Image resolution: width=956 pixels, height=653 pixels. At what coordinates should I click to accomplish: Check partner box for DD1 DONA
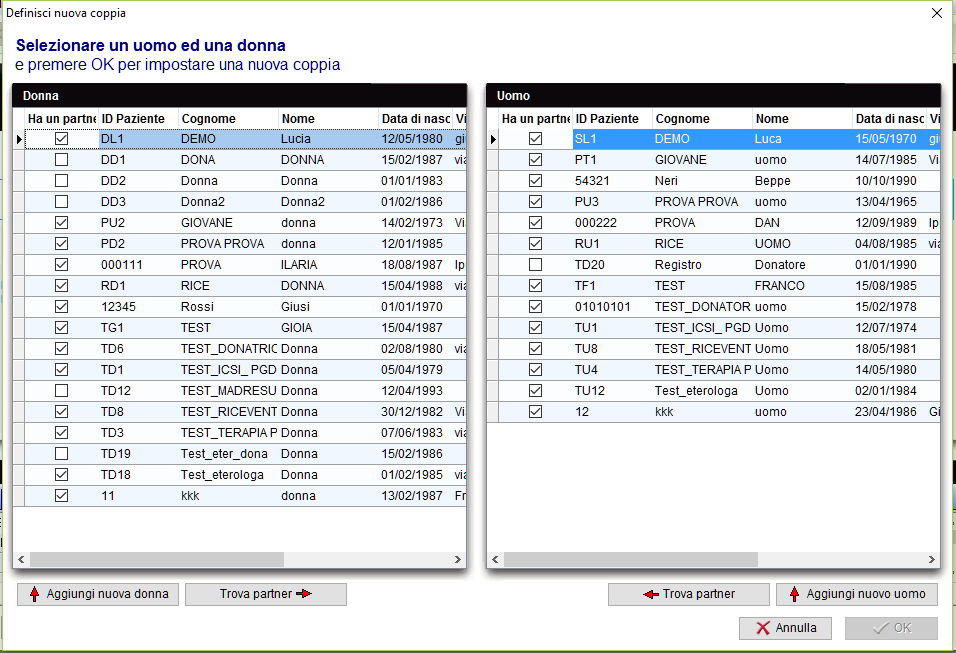(61, 160)
